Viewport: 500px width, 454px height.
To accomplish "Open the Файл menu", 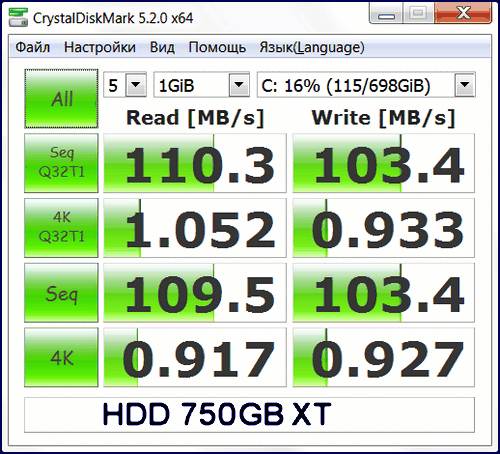I will [33, 47].
